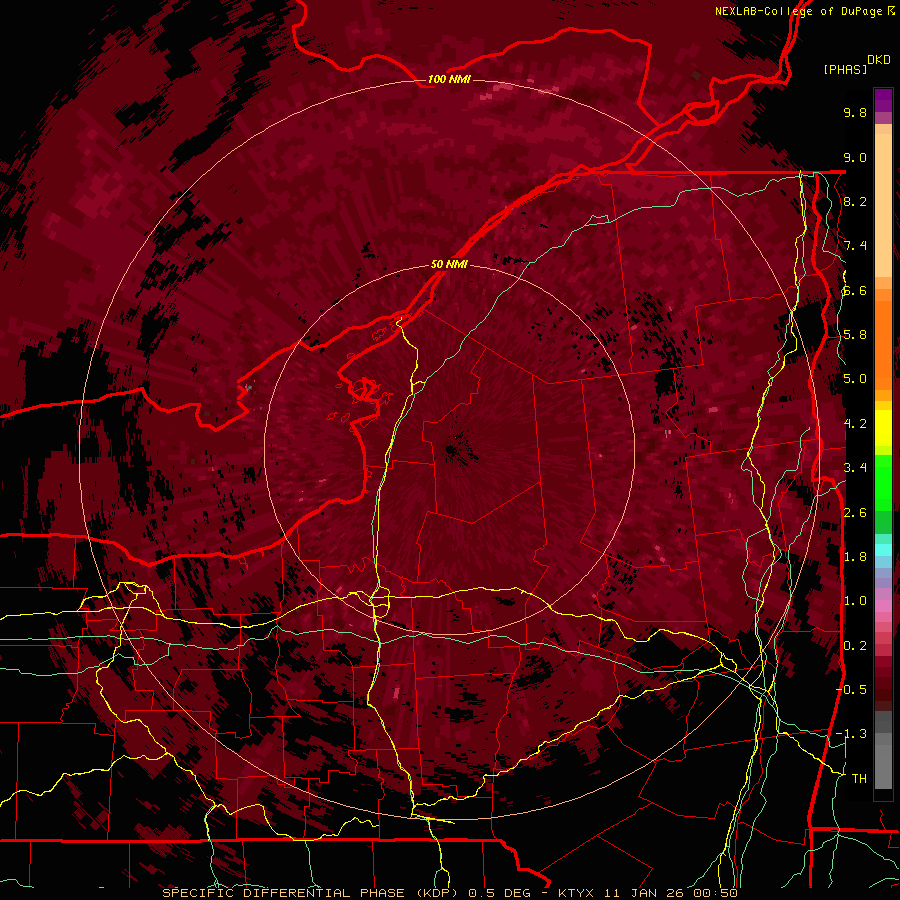The width and height of the screenshot is (900, 900).
Task: Click the 1.0 color scale value
Action: (855, 601)
